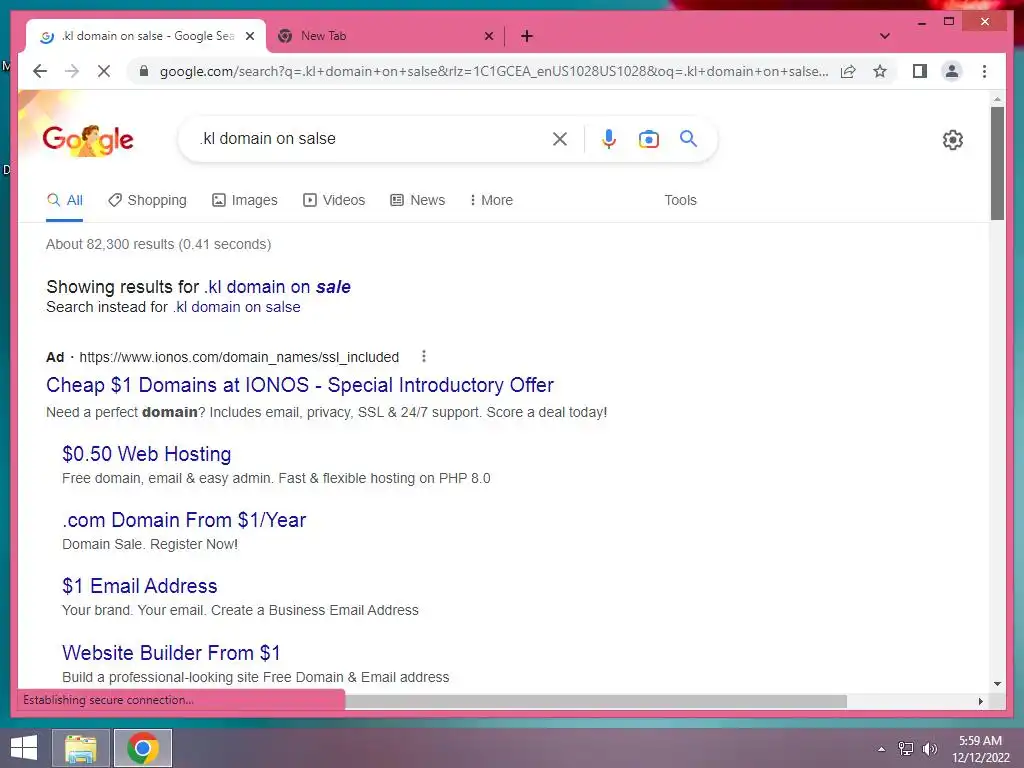Viewport: 1024px width, 768px height.
Task: Start voice search with the microphone
Action: coord(609,138)
